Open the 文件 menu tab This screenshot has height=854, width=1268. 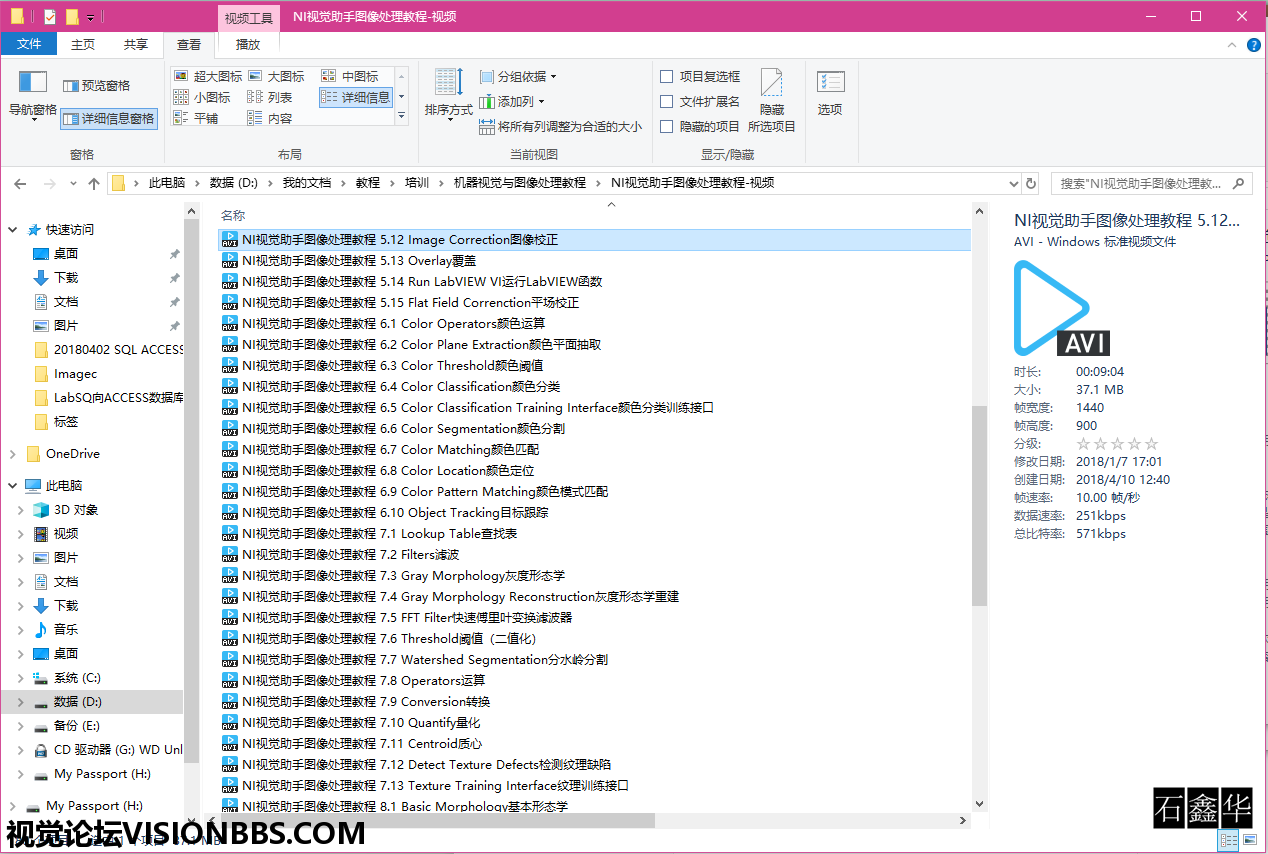click(29, 44)
